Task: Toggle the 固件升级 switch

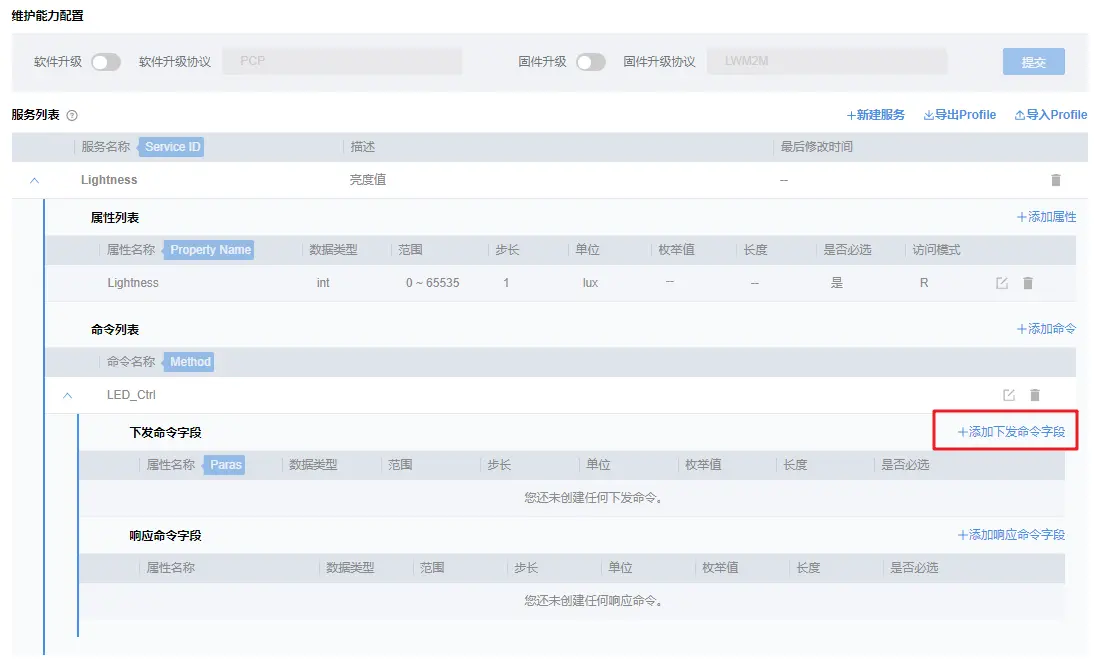Action: [591, 62]
